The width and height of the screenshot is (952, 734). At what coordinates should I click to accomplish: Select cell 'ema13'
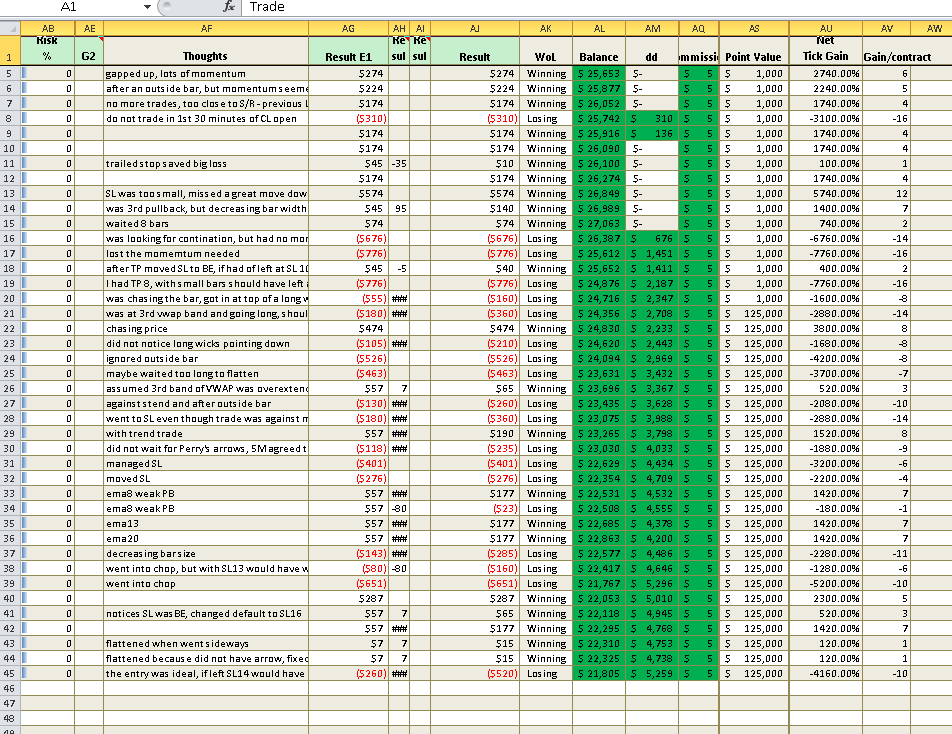(x=206, y=523)
